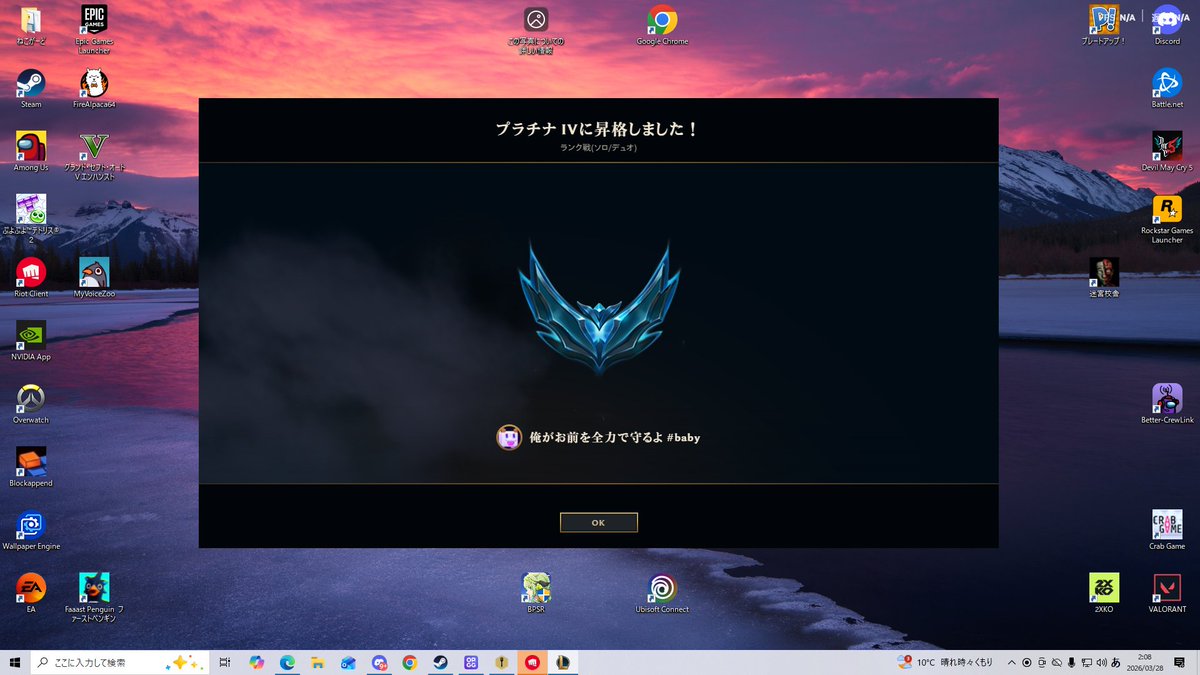Select the Devil May Cry 5 desktop icon
This screenshot has width=1200, height=675.
pyautogui.click(x=1167, y=152)
